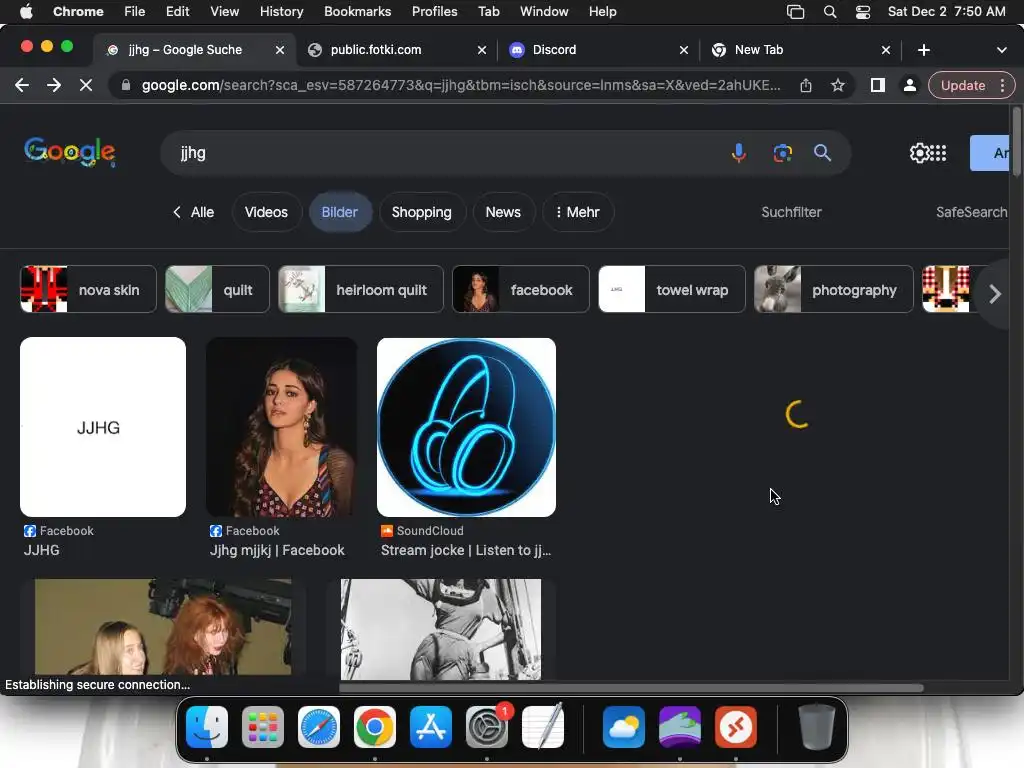Open the Jjhg mjjkj woman image
This screenshot has width=1024, height=768.
tap(281, 427)
